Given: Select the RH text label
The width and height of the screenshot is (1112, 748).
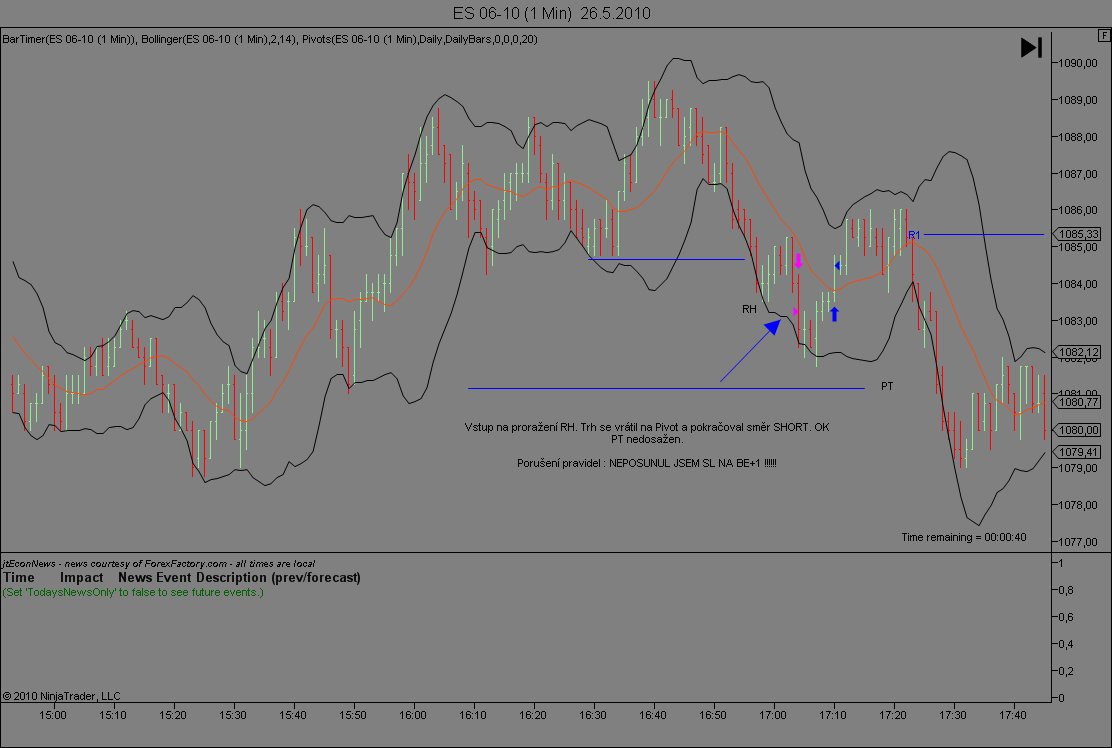Looking at the screenshot, I should coord(750,309).
